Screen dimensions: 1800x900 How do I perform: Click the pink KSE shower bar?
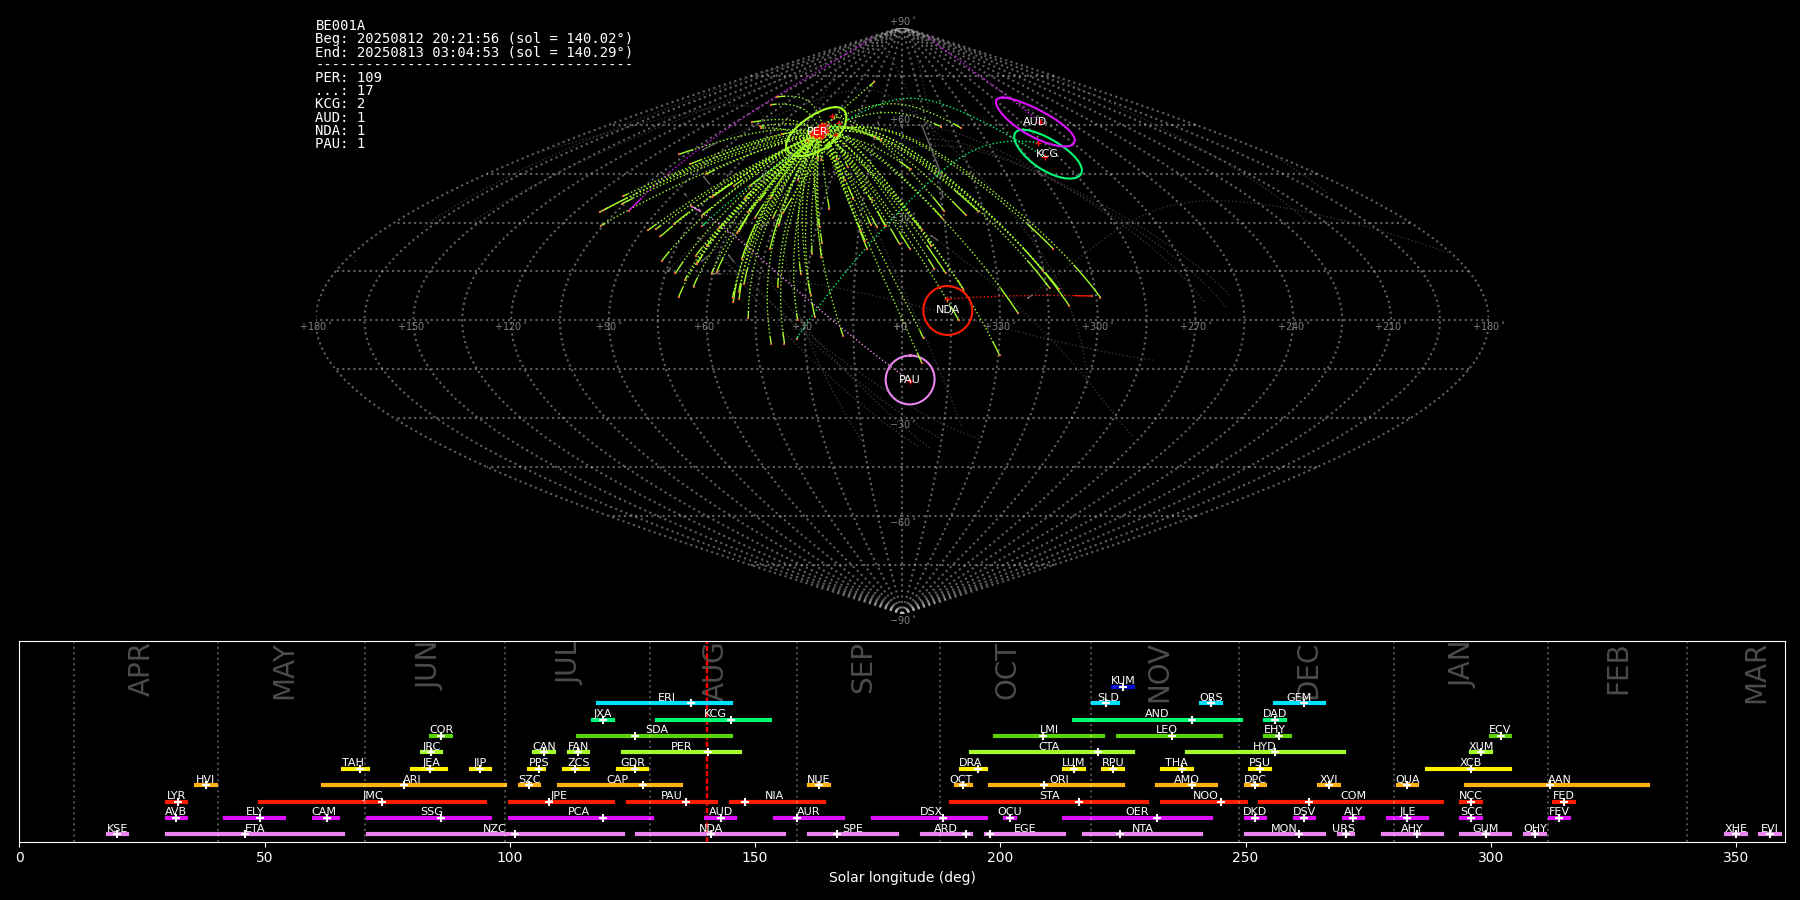117,834
